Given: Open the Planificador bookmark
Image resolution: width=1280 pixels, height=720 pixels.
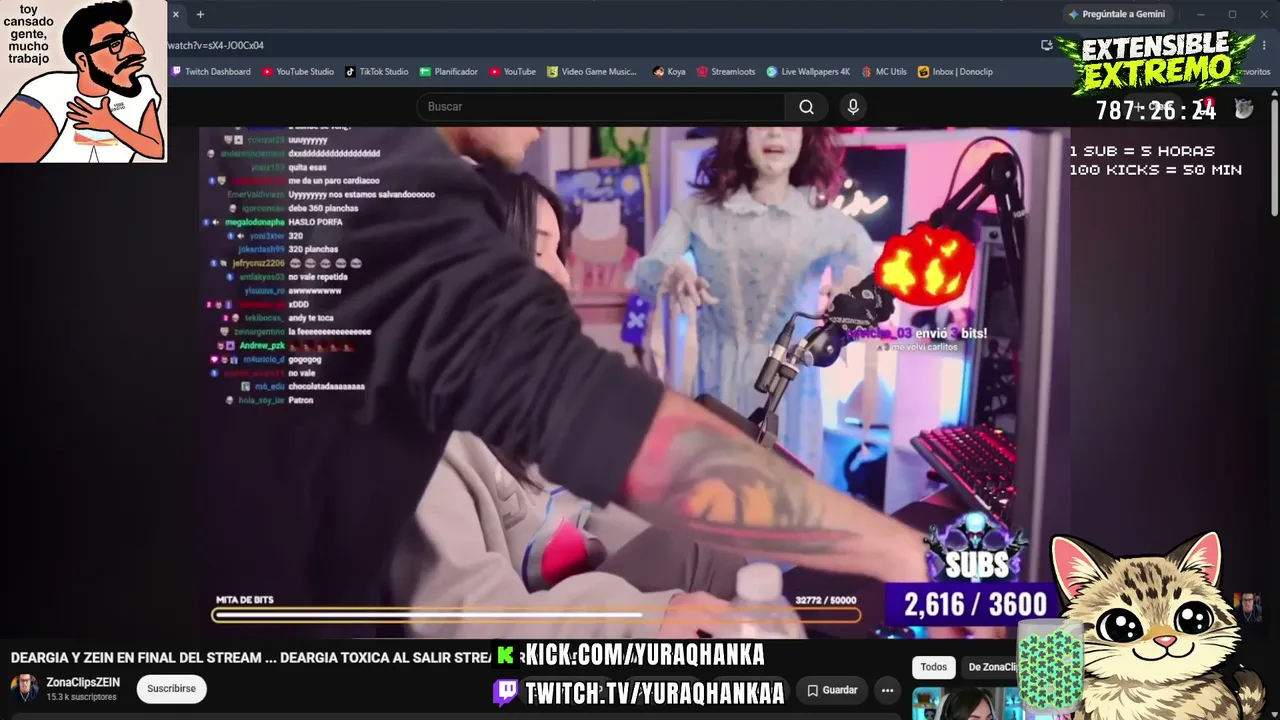Looking at the screenshot, I should [449, 72].
